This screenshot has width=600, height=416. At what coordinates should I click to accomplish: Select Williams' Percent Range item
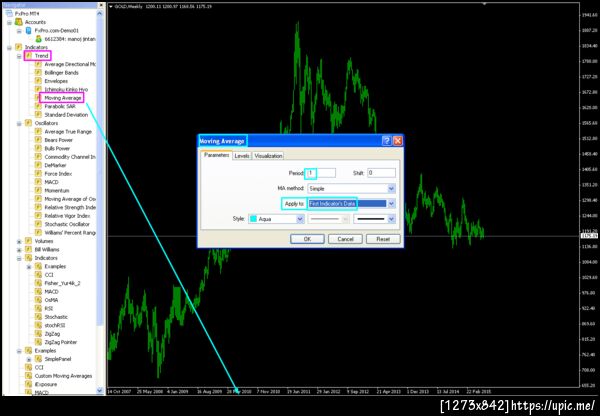click(70, 233)
